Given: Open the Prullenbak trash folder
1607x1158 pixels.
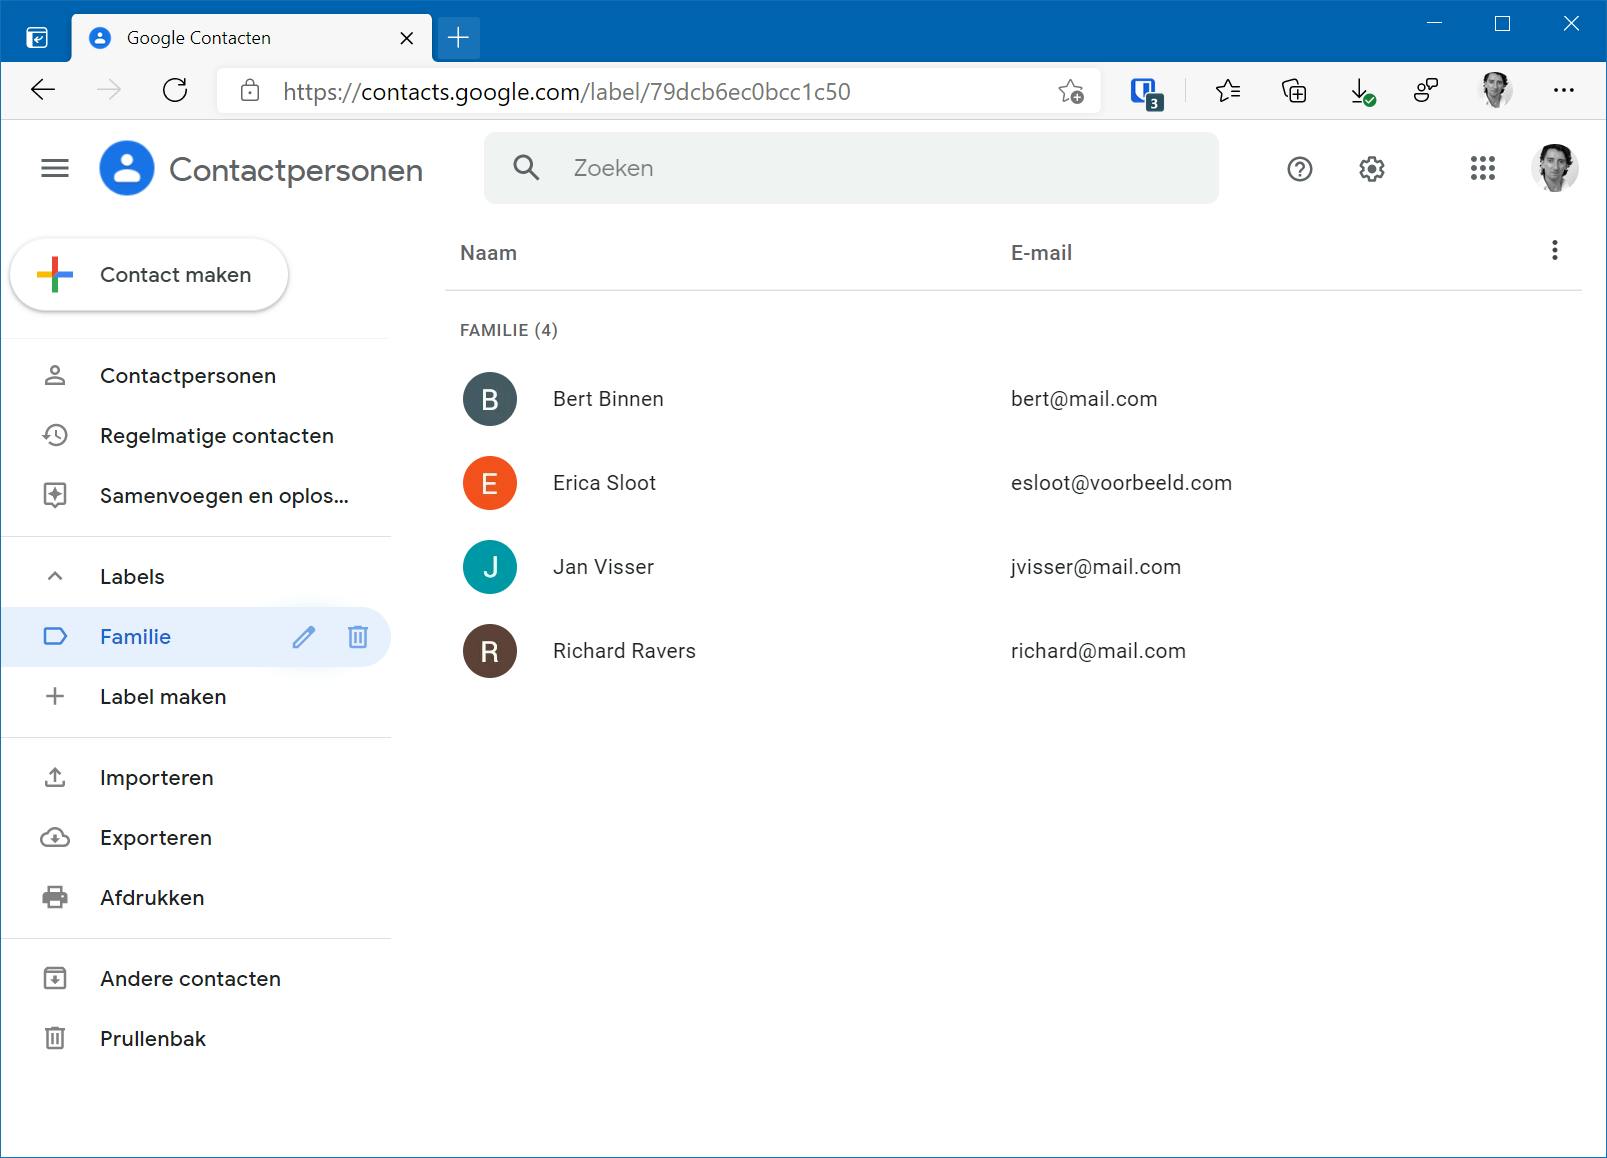Looking at the screenshot, I should [152, 1039].
